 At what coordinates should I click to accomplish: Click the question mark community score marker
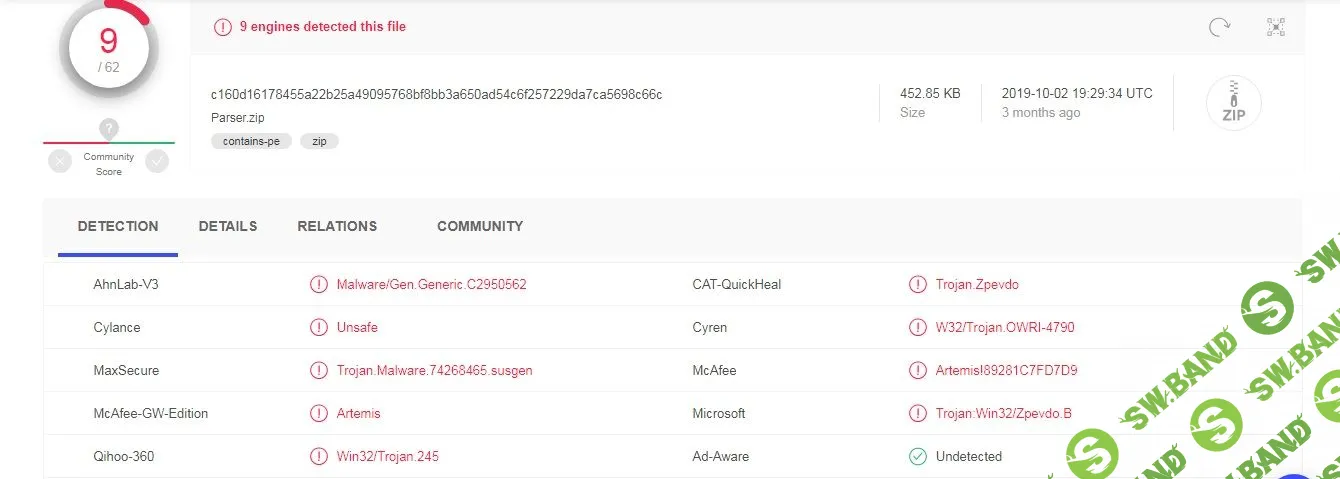tap(109, 128)
